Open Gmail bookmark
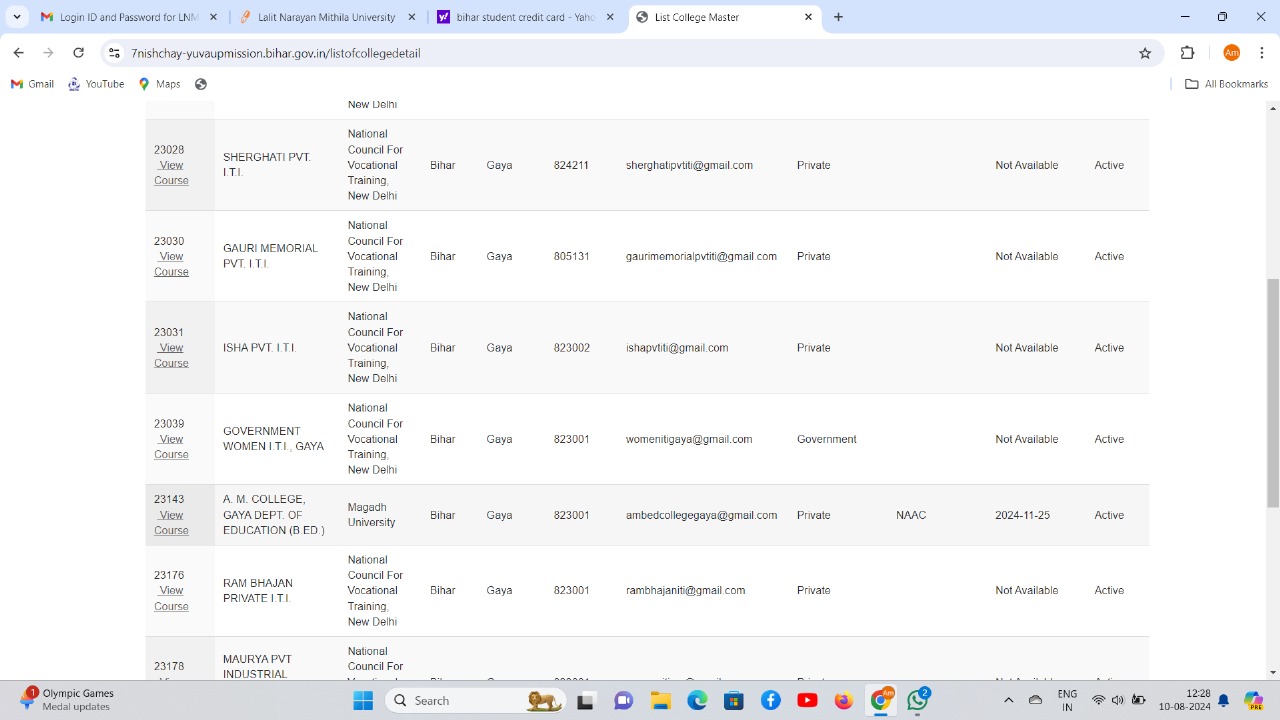The height and width of the screenshot is (720, 1280). click(32, 84)
